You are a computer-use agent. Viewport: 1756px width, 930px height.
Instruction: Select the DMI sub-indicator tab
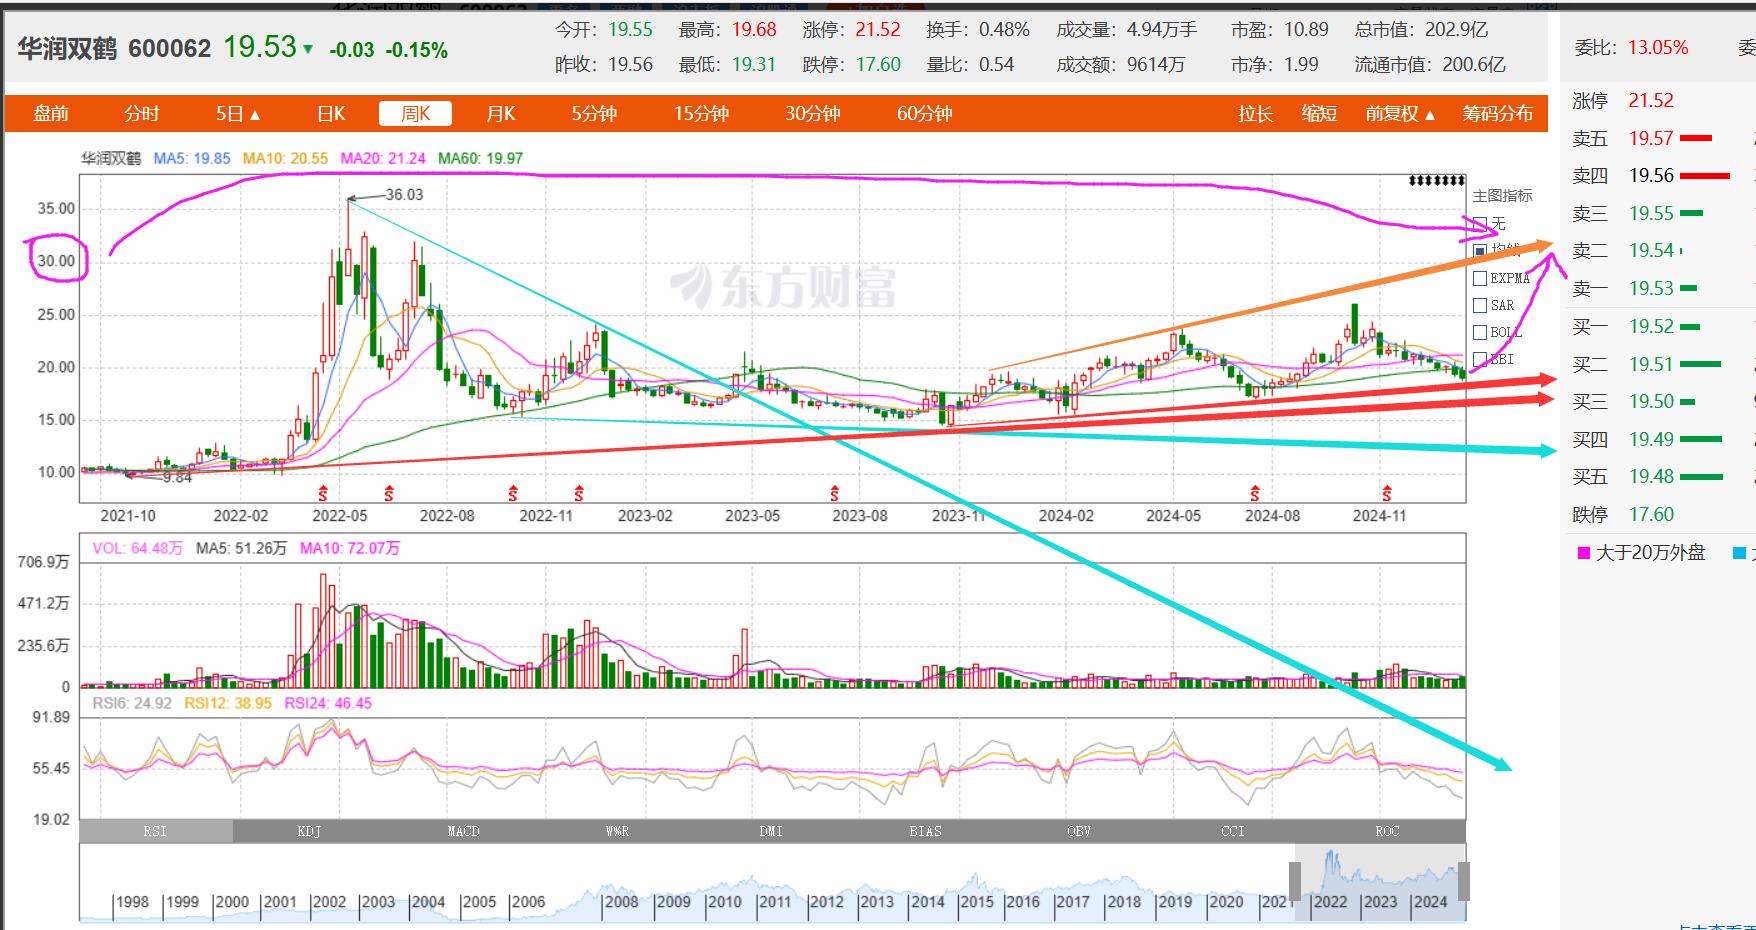[x=772, y=831]
